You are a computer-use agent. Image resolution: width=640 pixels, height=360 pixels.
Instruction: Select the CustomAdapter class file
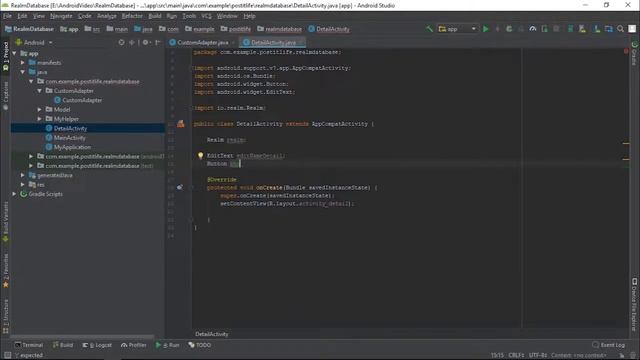pyautogui.click(x=82, y=100)
